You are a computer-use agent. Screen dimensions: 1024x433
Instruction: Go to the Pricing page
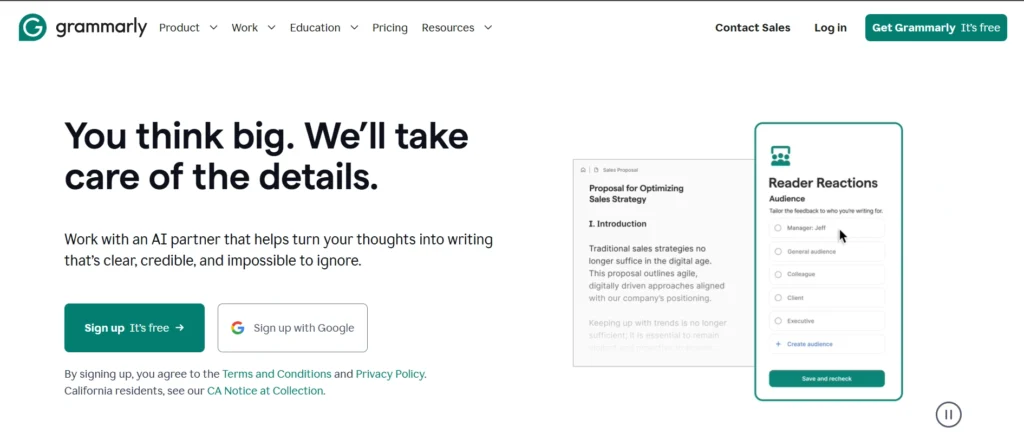point(390,28)
